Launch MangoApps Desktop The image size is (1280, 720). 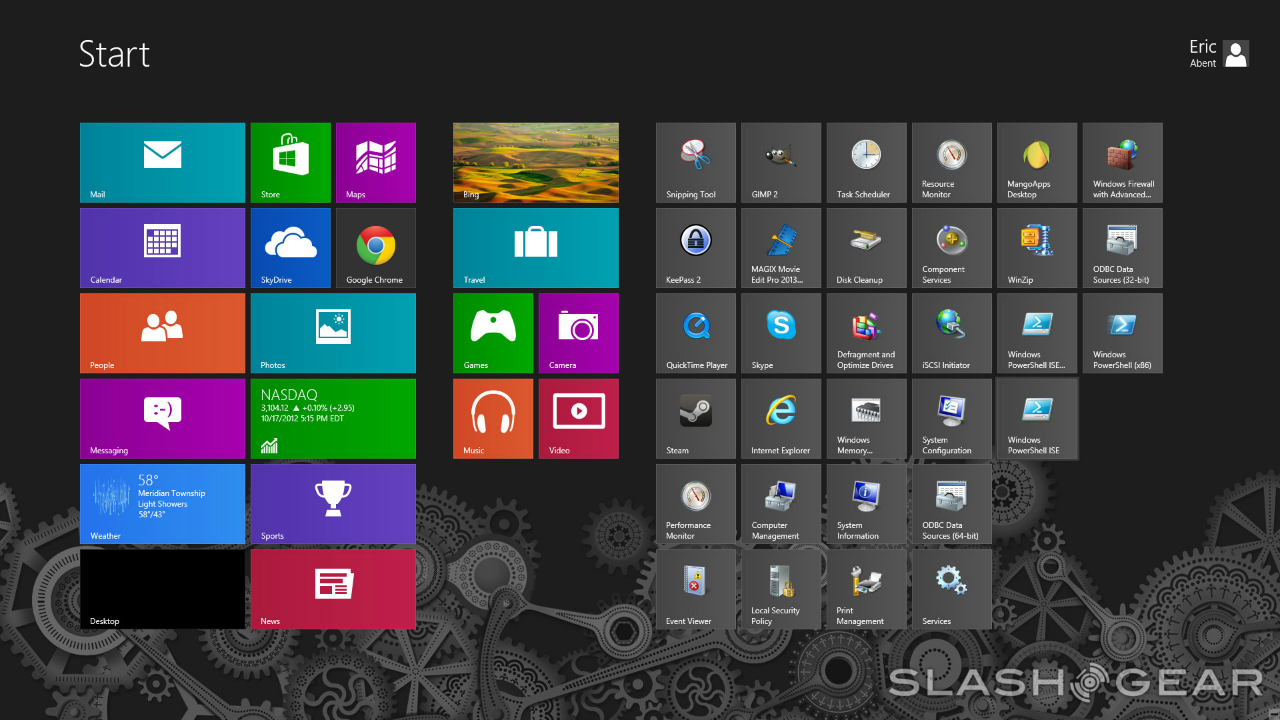point(1037,163)
